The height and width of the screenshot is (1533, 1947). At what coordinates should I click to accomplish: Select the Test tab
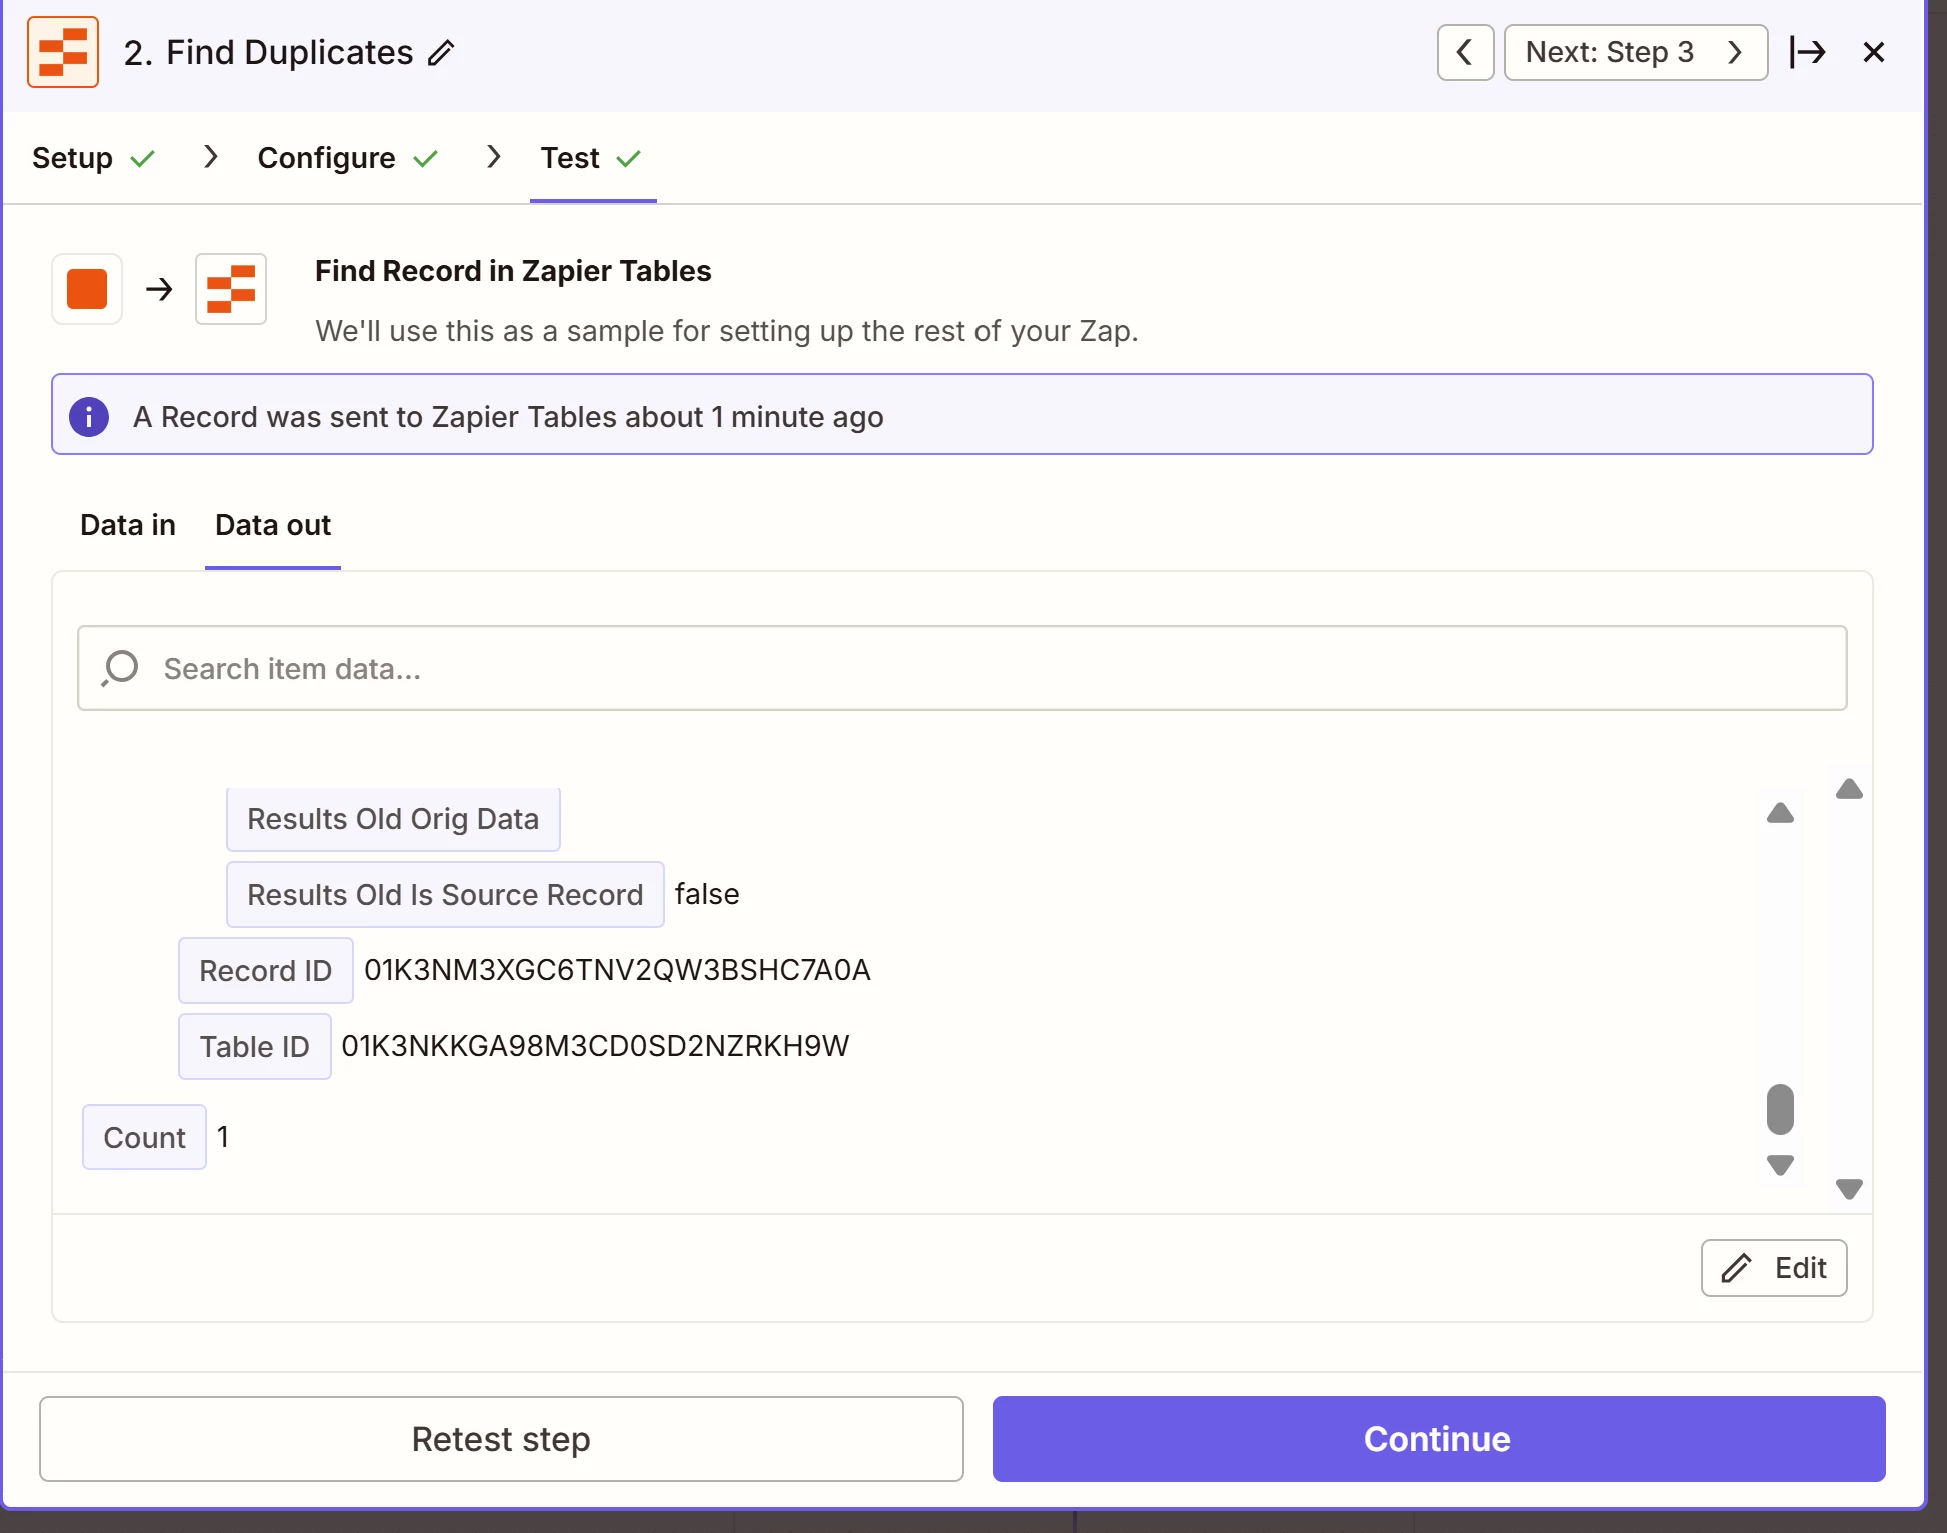point(591,158)
